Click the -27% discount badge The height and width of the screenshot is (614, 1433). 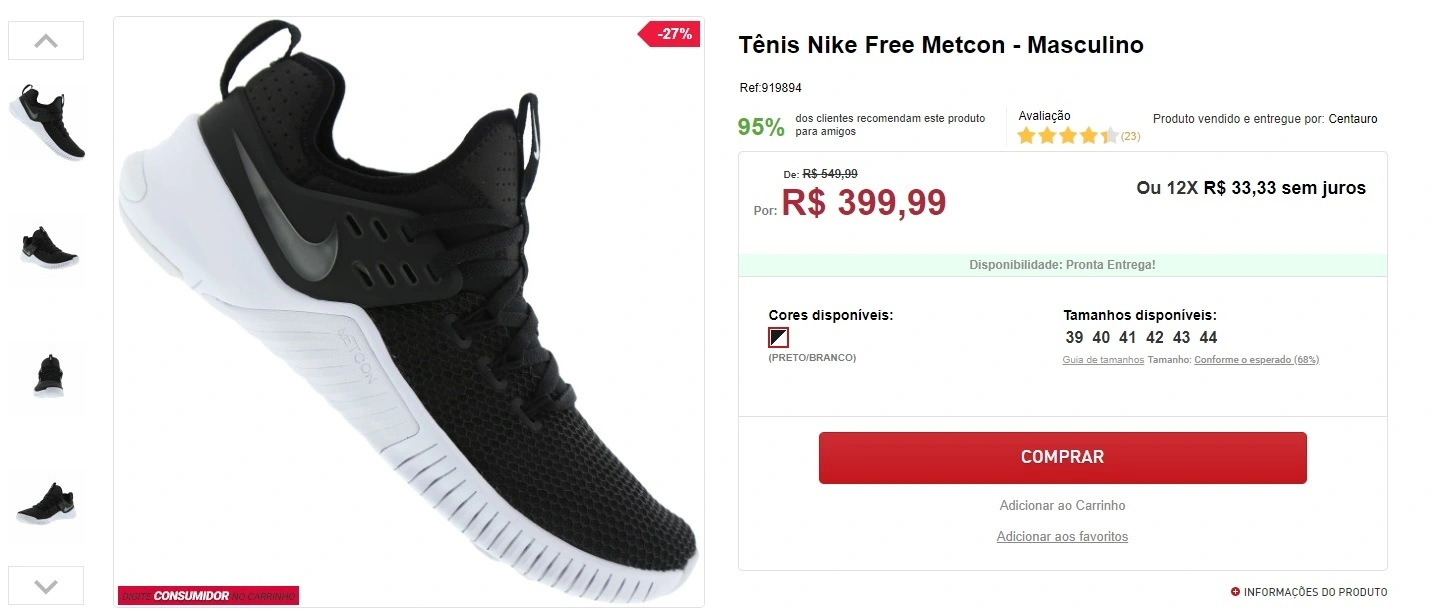(668, 33)
